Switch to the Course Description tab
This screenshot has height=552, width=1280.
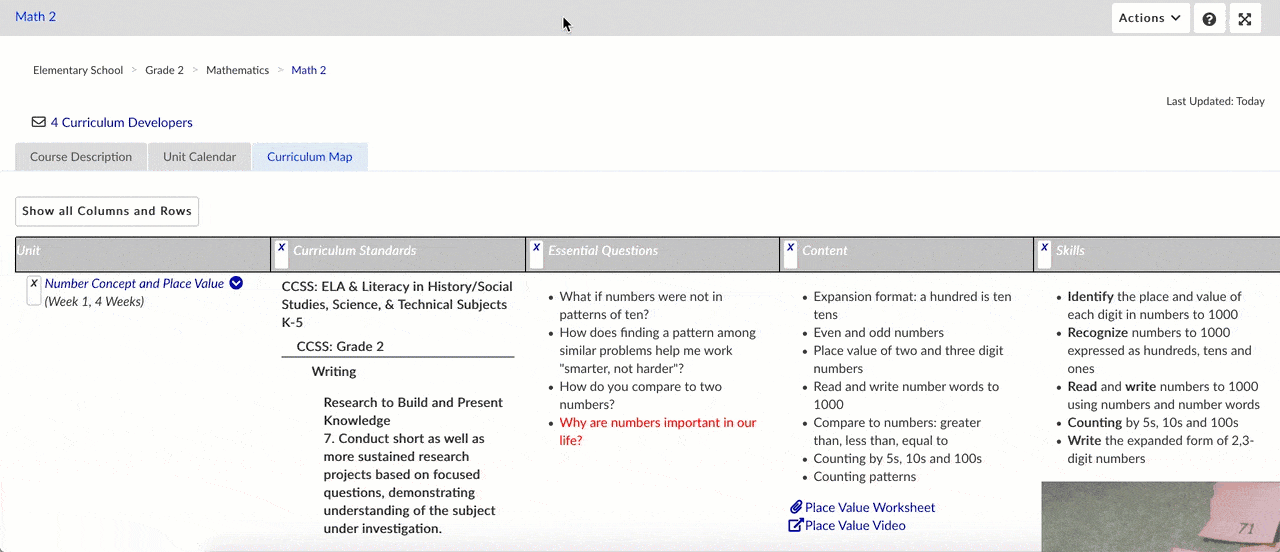coord(81,157)
